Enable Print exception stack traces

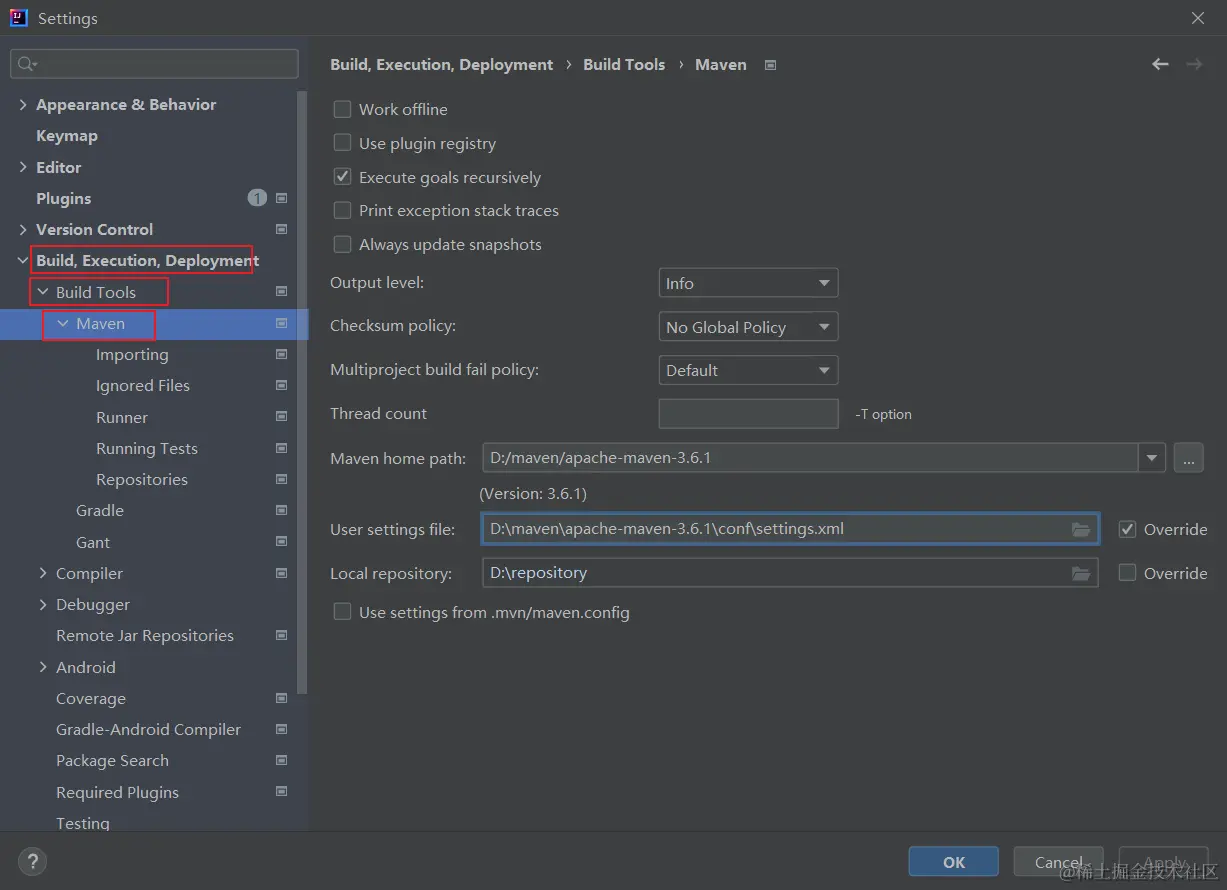(x=342, y=210)
